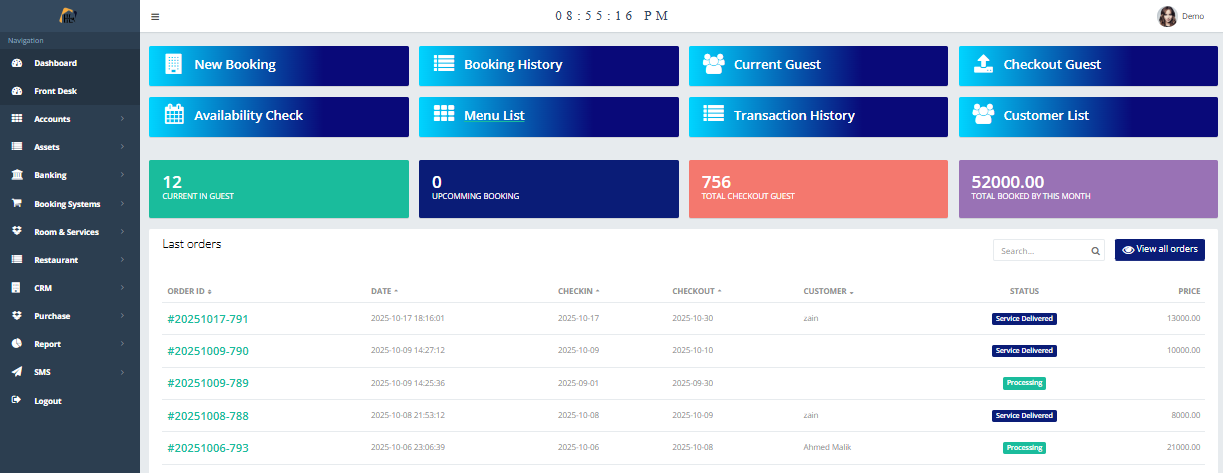Image resolution: width=1223 pixels, height=473 pixels.
Task: Go to Dashboard in sidebar
Action: (x=55, y=63)
